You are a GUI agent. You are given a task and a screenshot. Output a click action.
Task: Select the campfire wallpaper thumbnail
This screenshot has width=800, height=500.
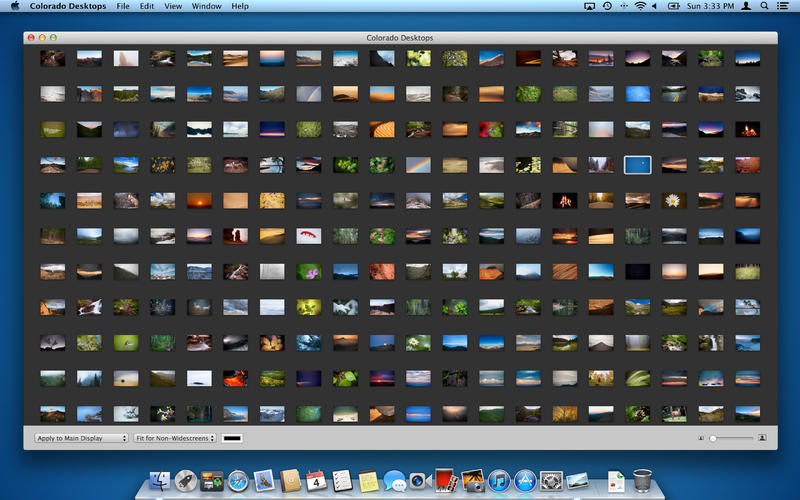click(747, 129)
